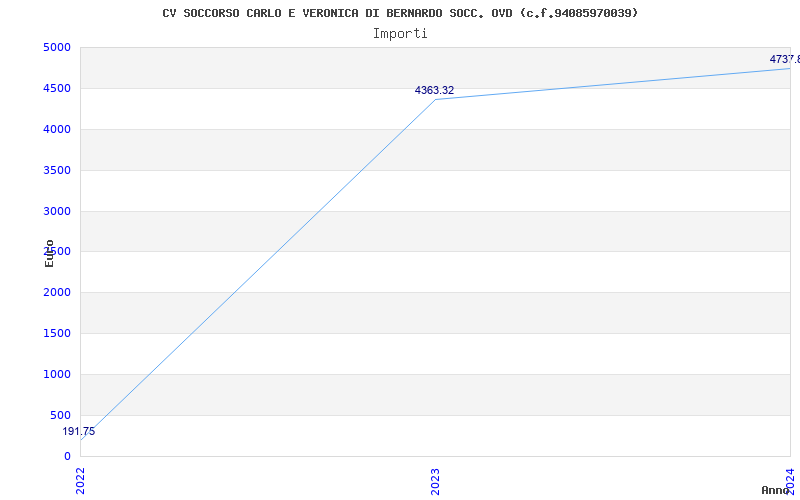Click the 2000 y-axis tick label
This screenshot has height=500, width=800.
click(57, 293)
